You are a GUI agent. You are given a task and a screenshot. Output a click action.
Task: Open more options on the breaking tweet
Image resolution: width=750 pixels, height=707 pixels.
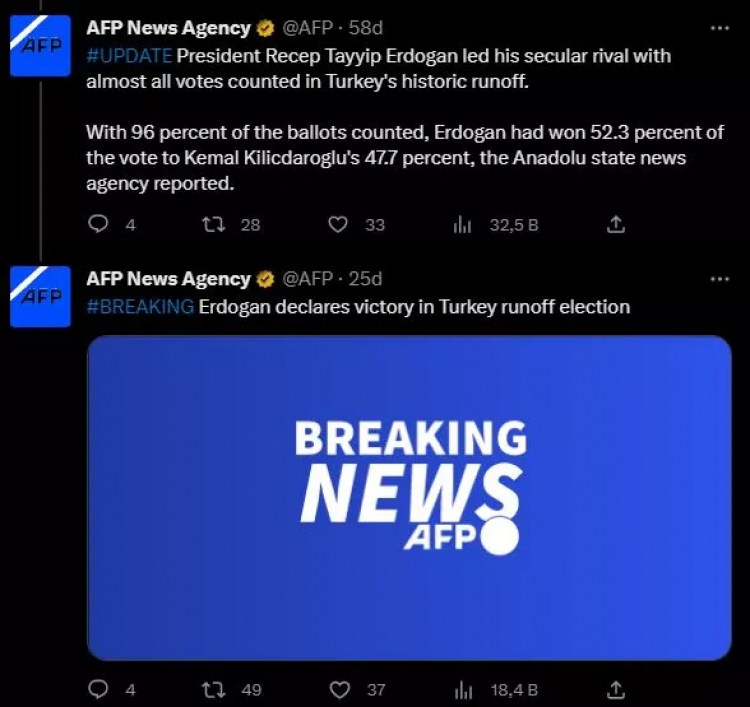tap(719, 278)
